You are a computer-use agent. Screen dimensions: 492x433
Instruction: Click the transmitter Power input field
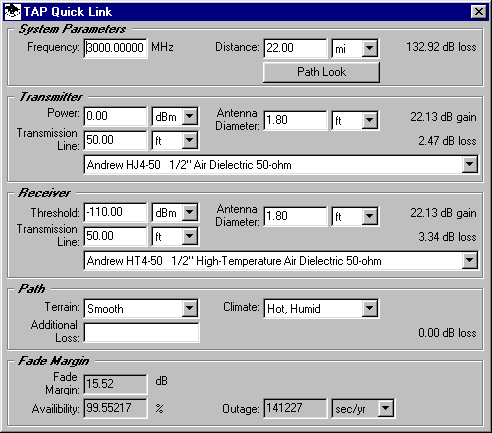(115, 116)
